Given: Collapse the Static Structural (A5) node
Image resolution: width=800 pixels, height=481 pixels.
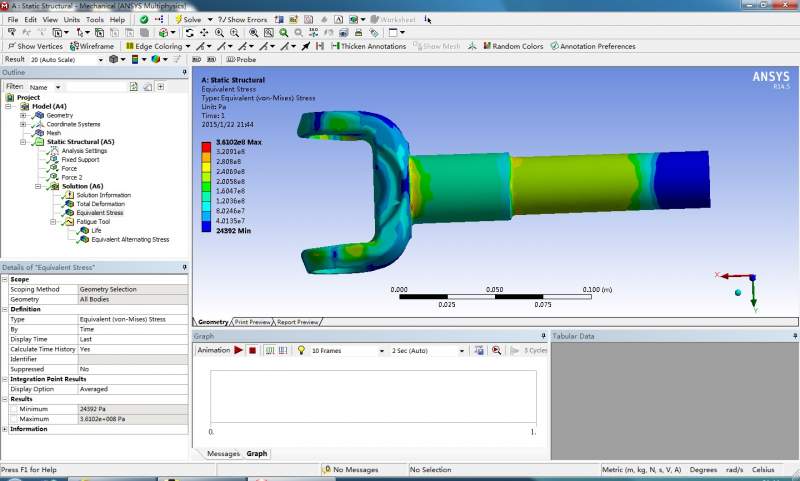Looking at the screenshot, I should [23, 142].
